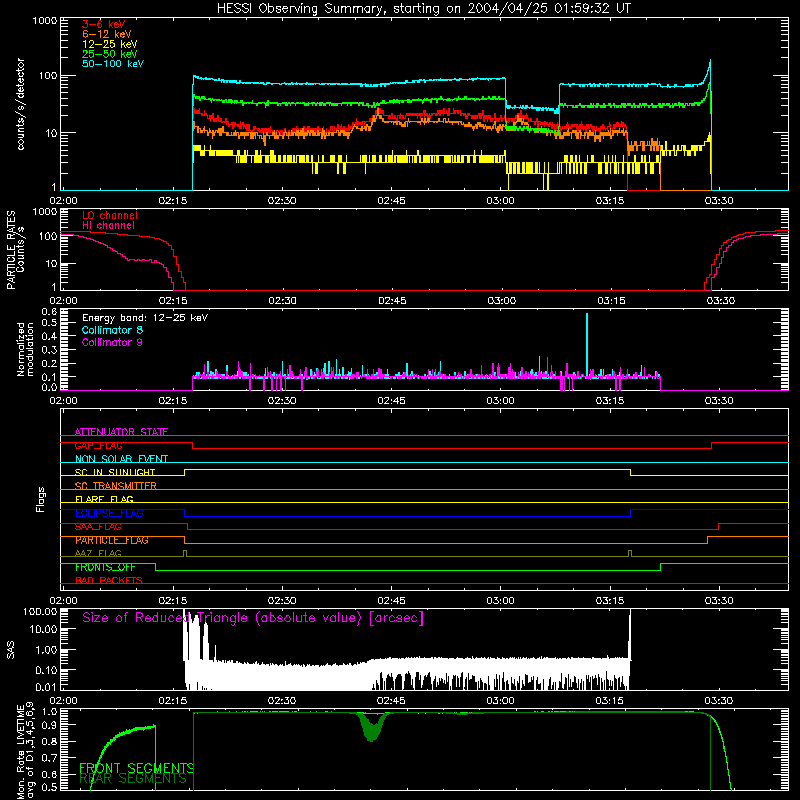
Task: Click the ATTENUATOR_STATE flag label
Action: [121, 432]
